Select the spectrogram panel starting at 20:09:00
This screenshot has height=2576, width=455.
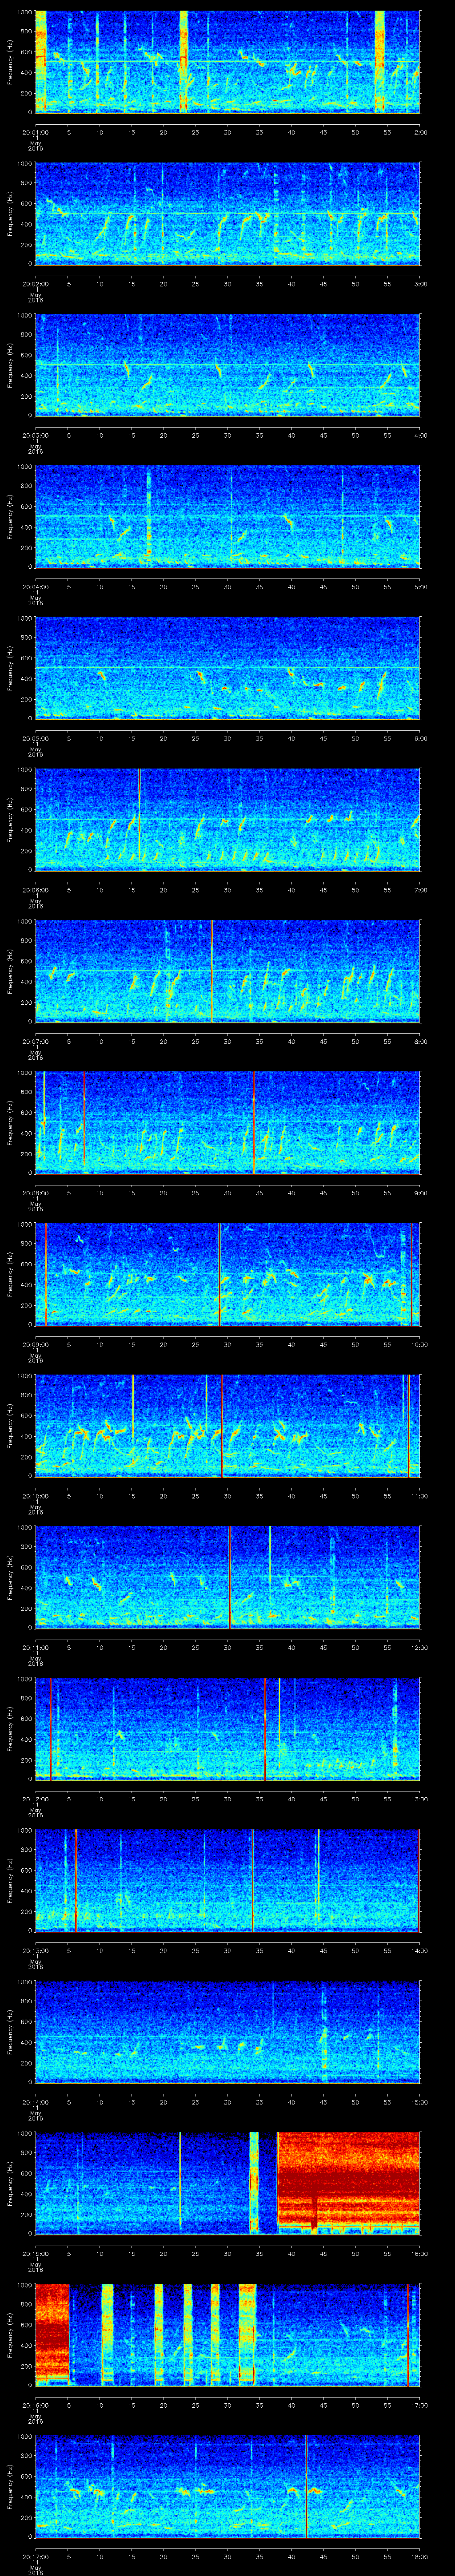point(227,1273)
